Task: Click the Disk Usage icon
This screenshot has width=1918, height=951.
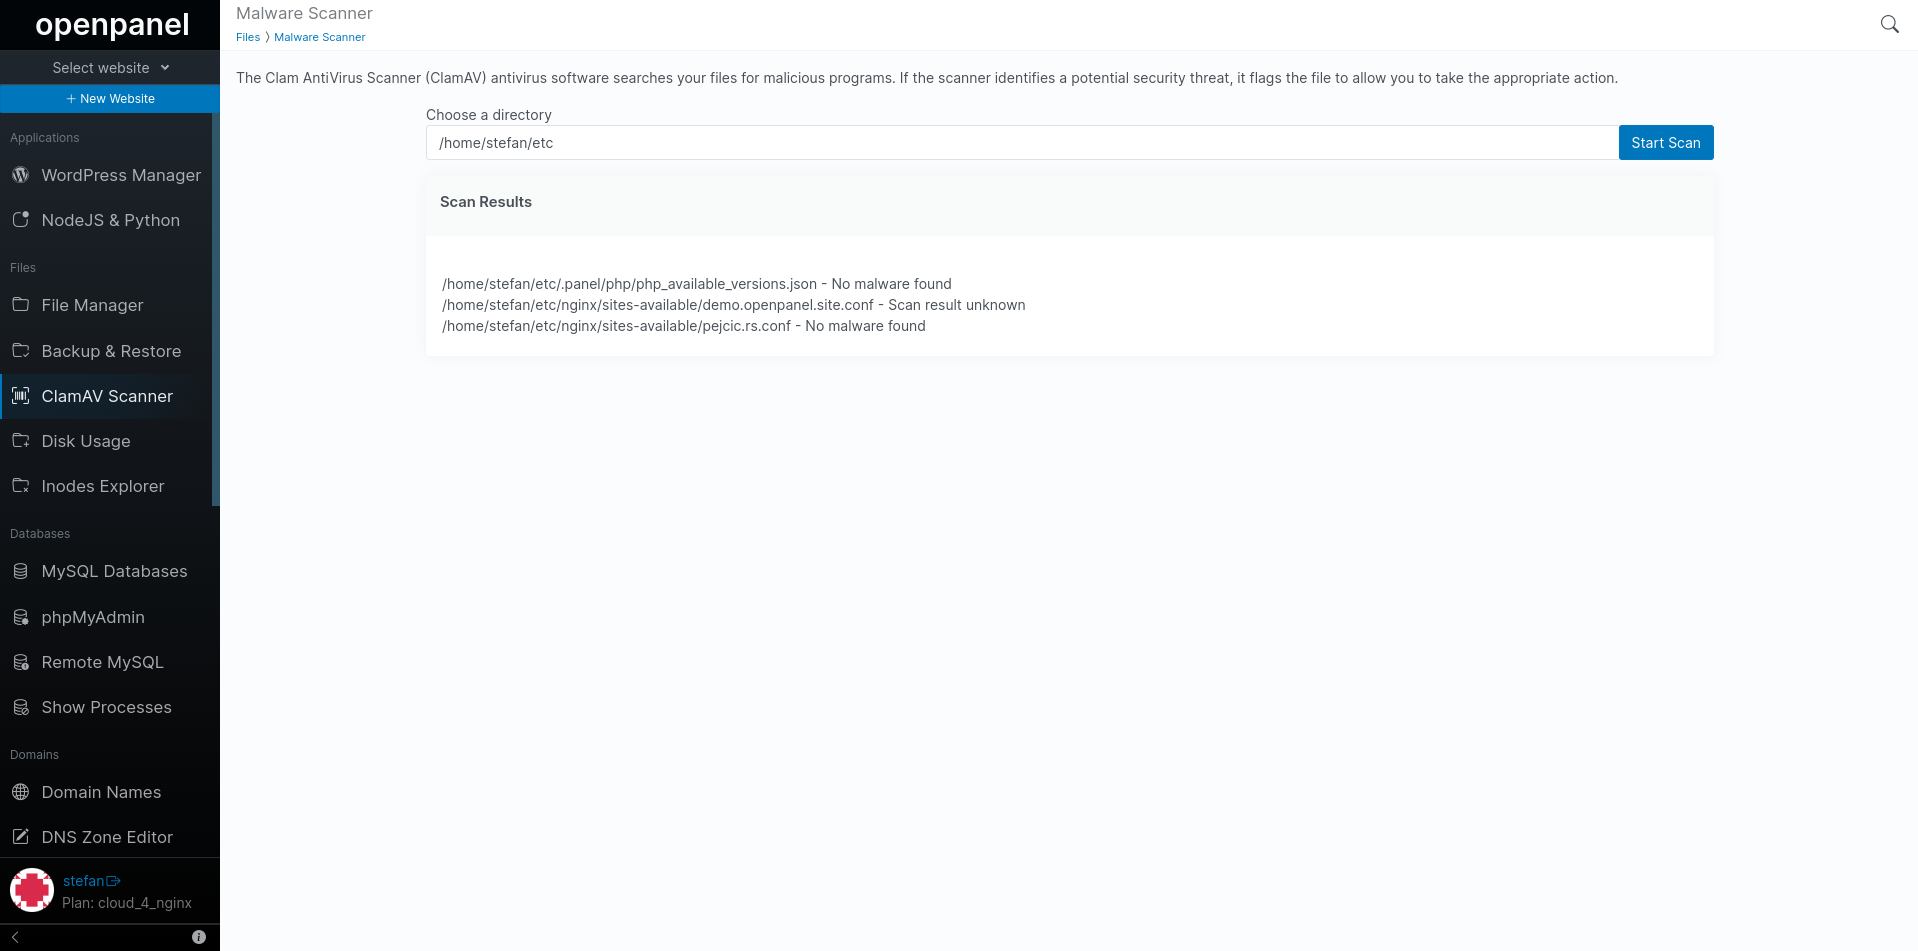Action: (20, 440)
